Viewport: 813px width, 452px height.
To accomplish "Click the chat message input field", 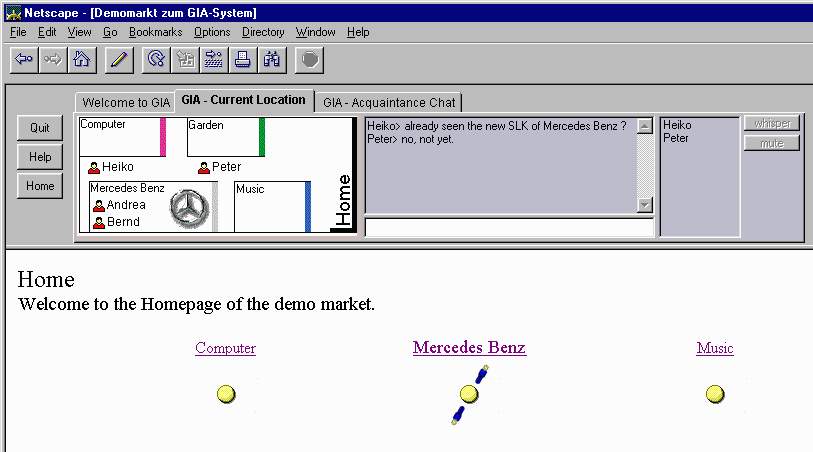I will click(x=508, y=227).
